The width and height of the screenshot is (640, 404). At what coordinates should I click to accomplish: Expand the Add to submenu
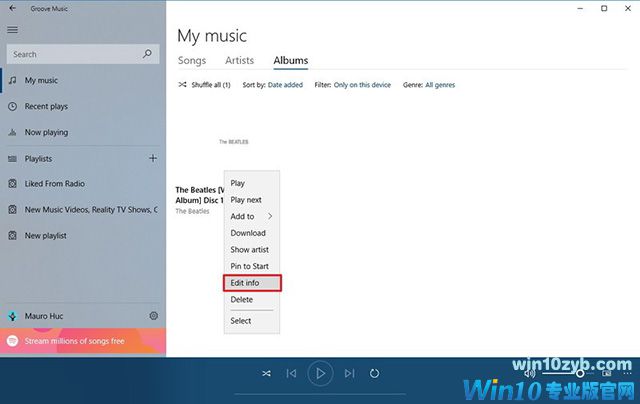point(251,216)
